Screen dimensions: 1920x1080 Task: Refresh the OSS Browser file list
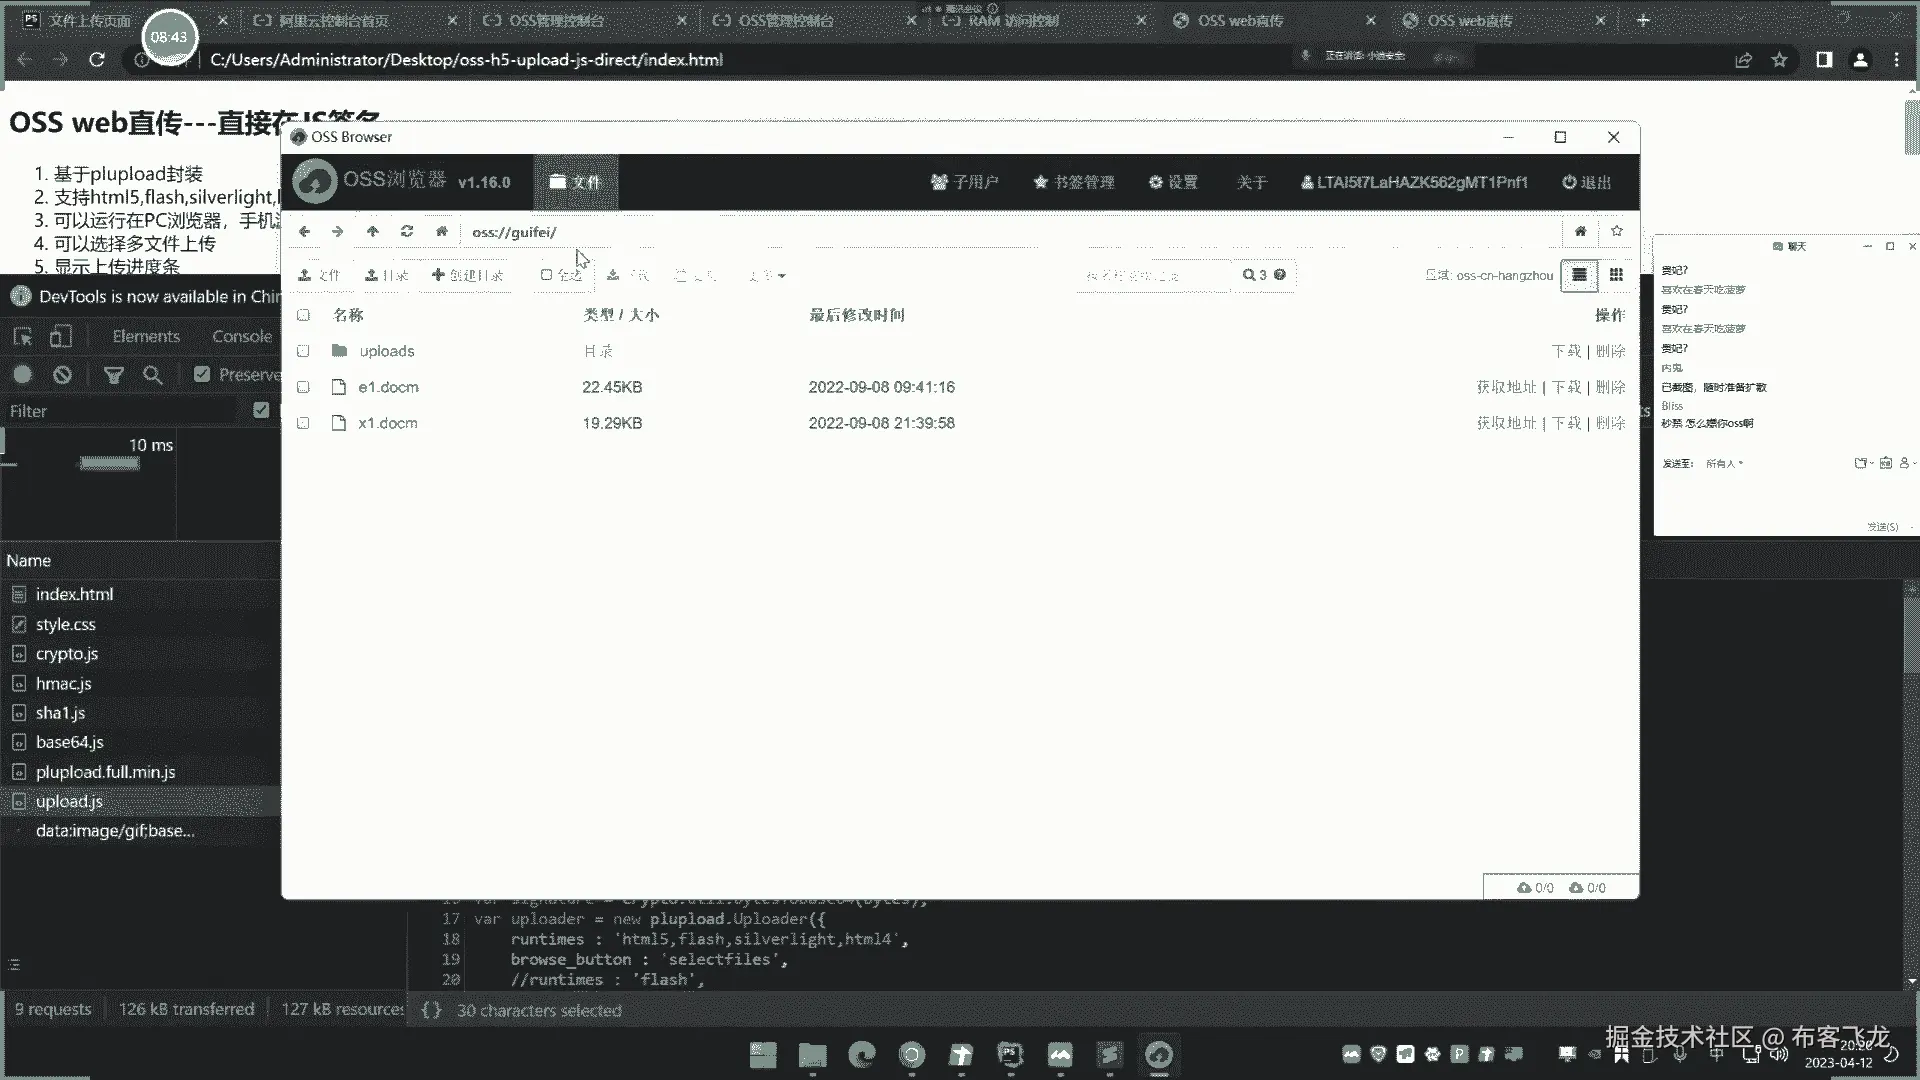pyautogui.click(x=406, y=231)
